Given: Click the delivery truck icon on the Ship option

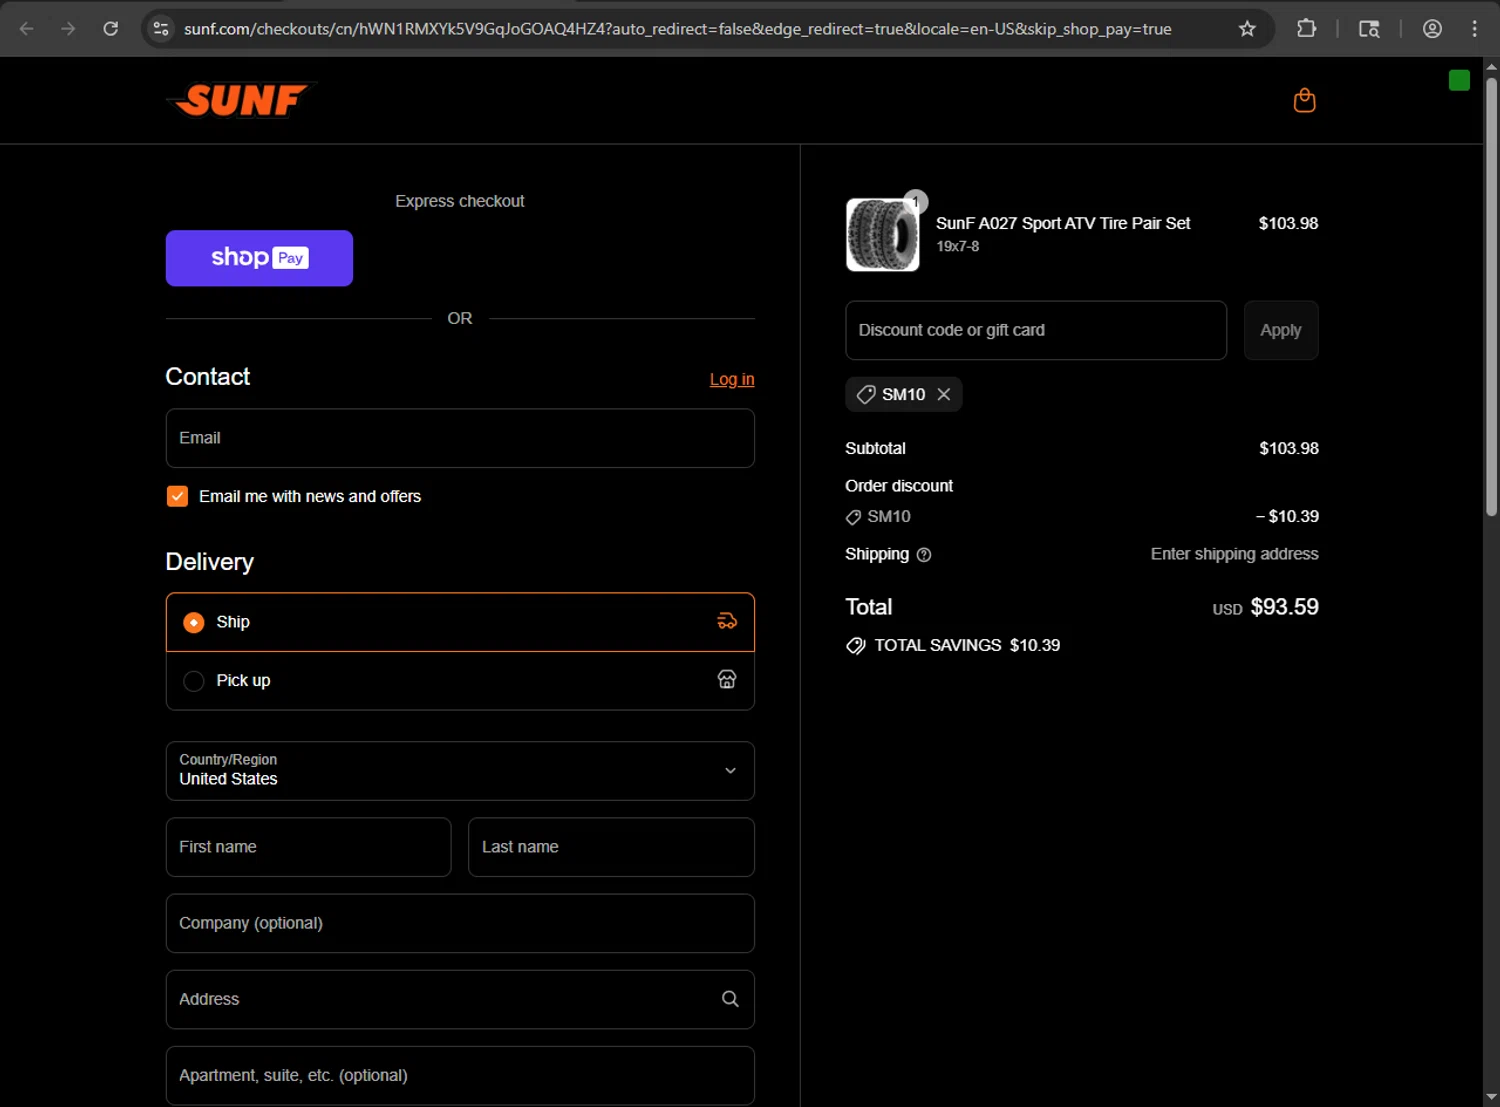Looking at the screenshot, I should 727,621.
